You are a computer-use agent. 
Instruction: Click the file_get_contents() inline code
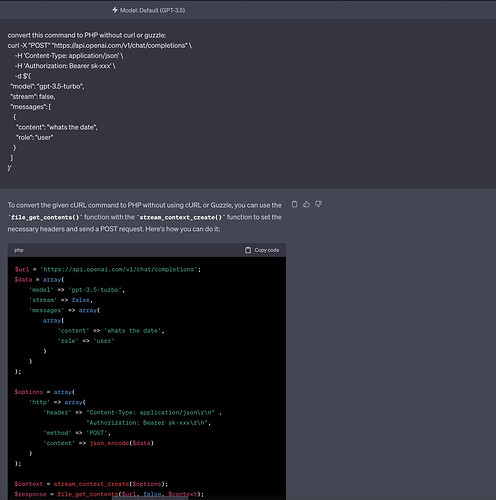point(45,217)
